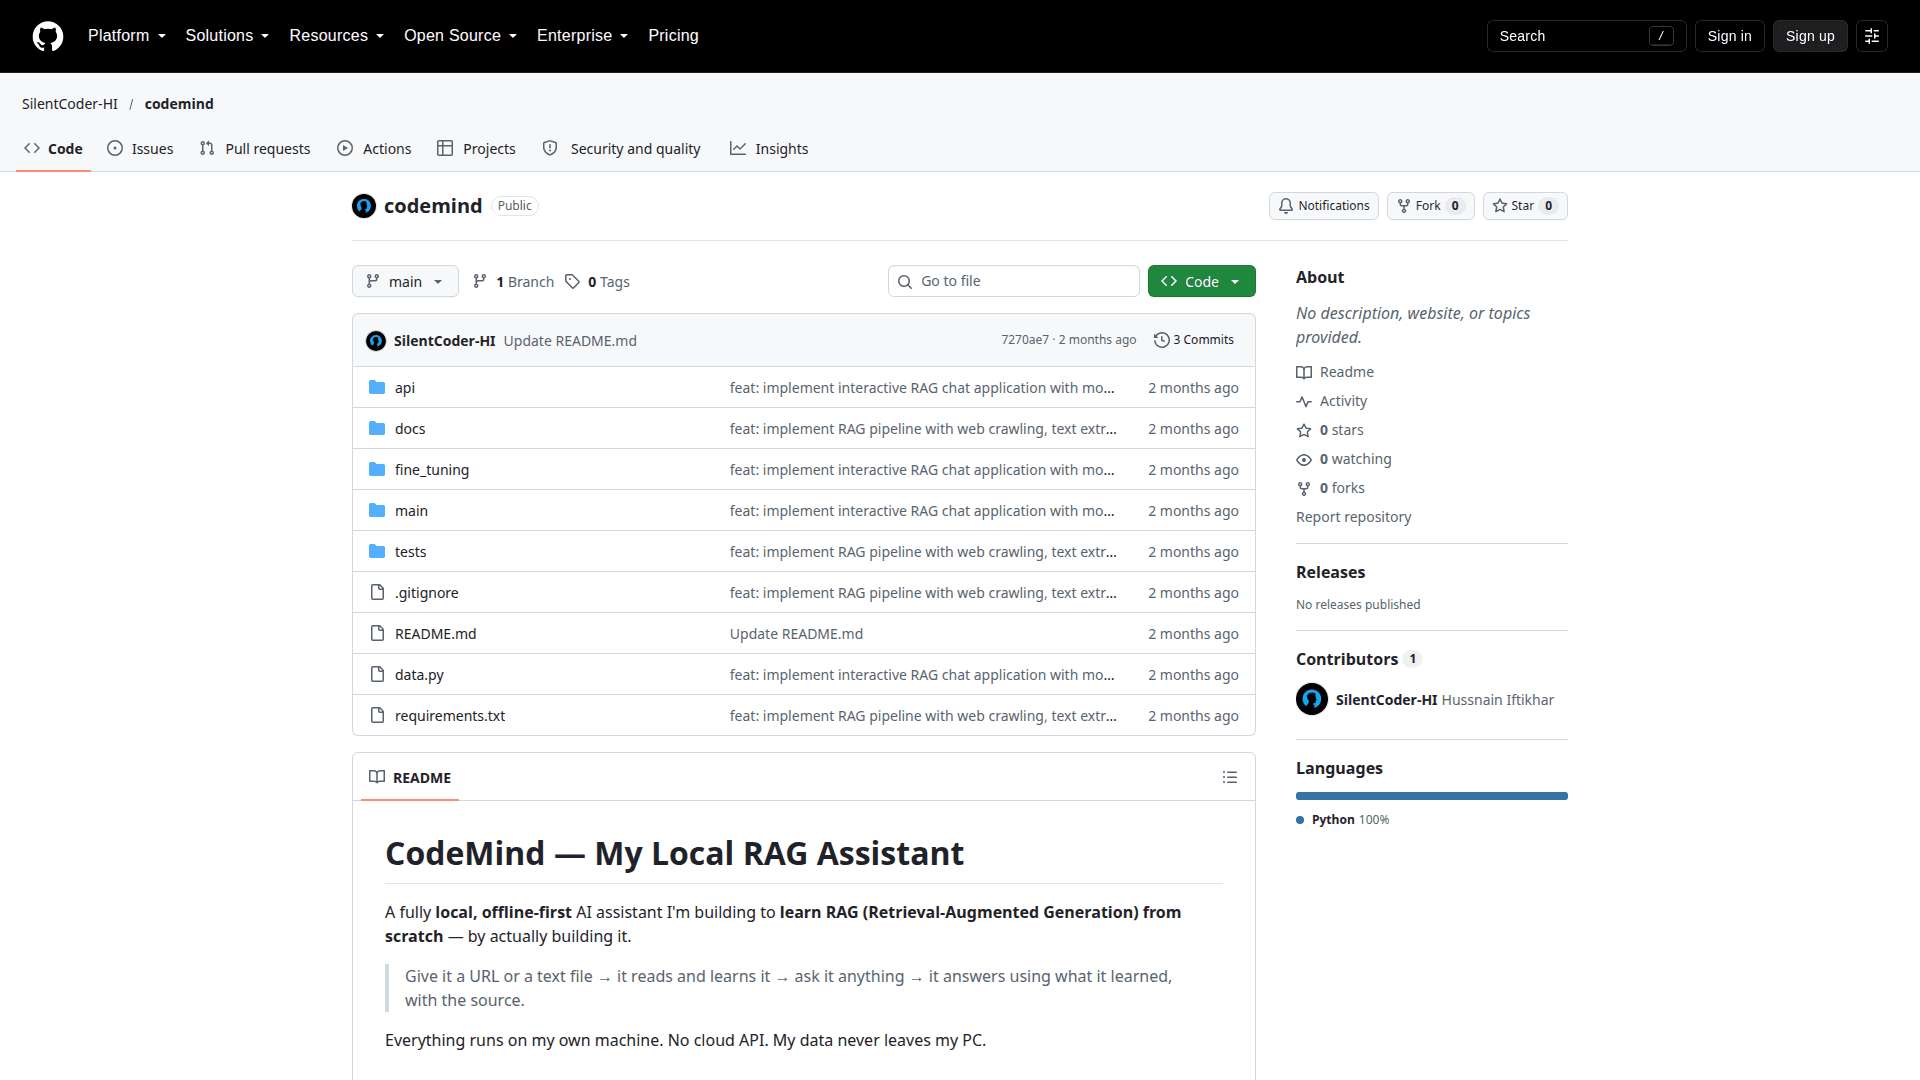Open the codemind breadcrumb link
Viewport: 1920px width, 1080px height.
[179, 104]
